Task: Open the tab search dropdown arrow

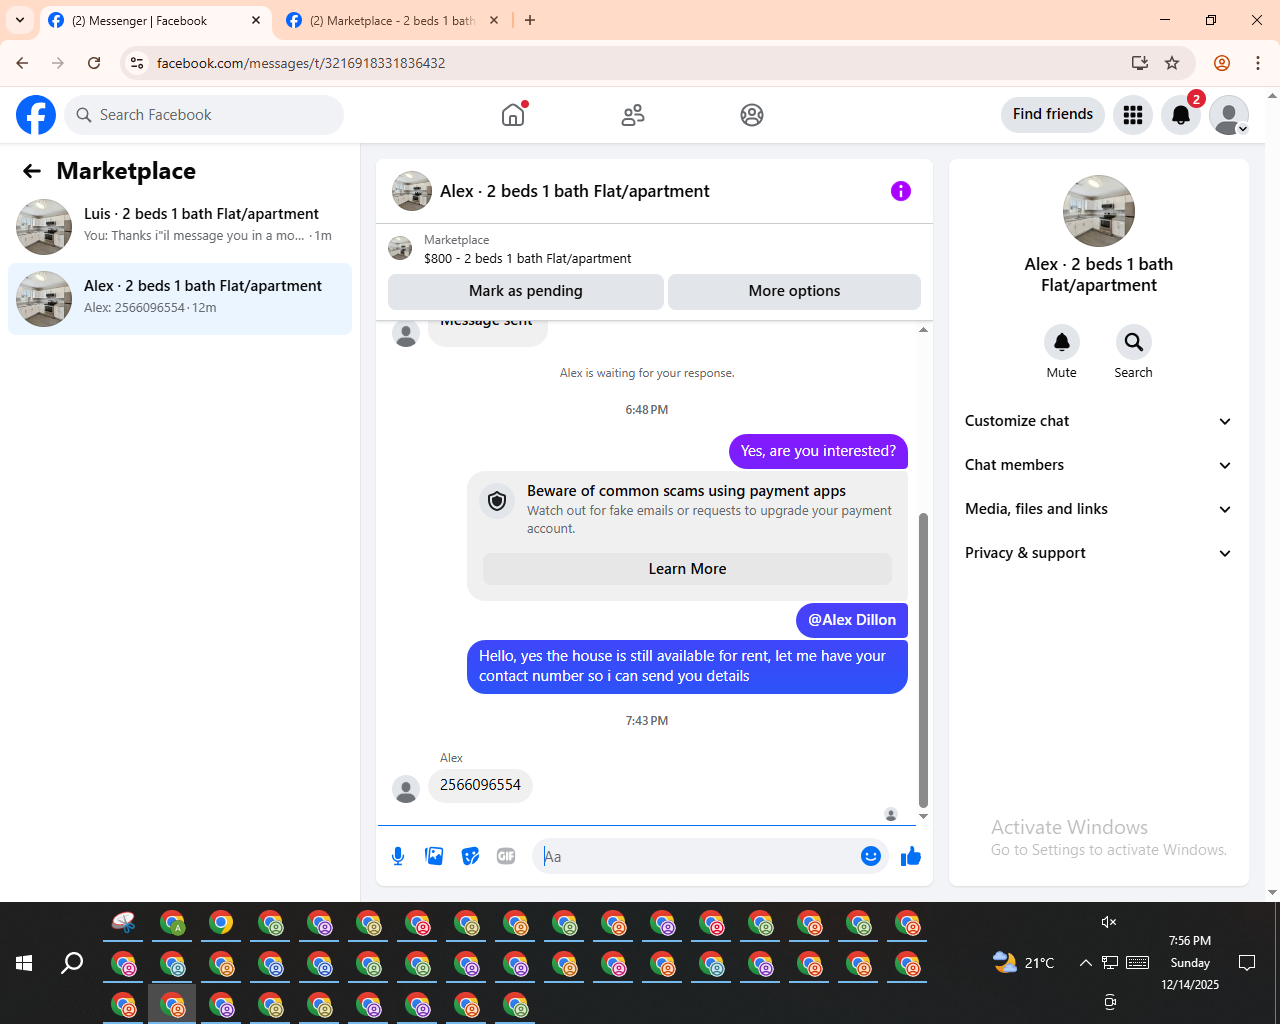Action: (20, 20)
